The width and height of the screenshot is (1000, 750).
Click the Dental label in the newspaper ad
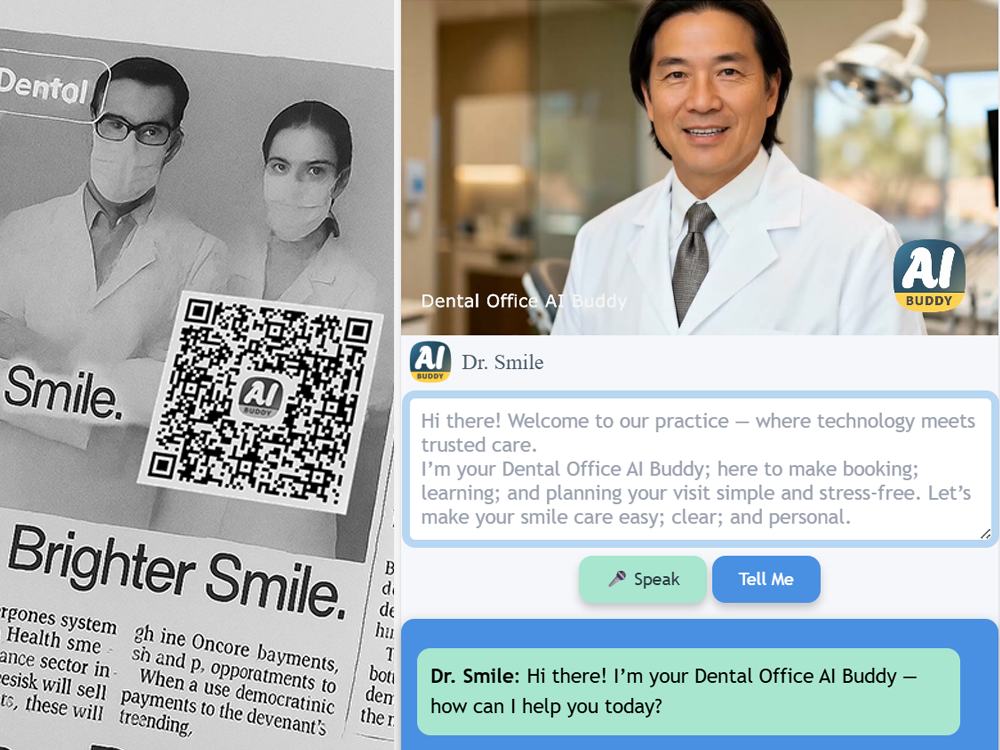[45, 86]
